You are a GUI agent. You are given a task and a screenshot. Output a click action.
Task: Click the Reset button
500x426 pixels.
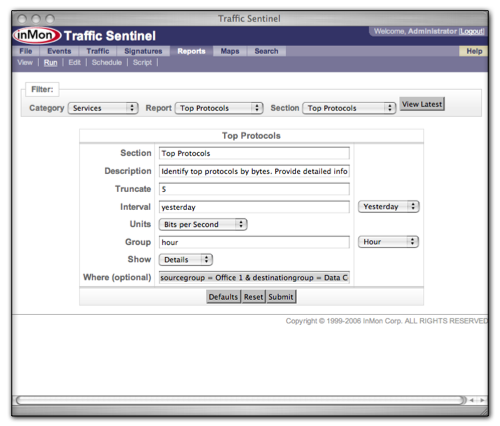(x=253, y=297)
